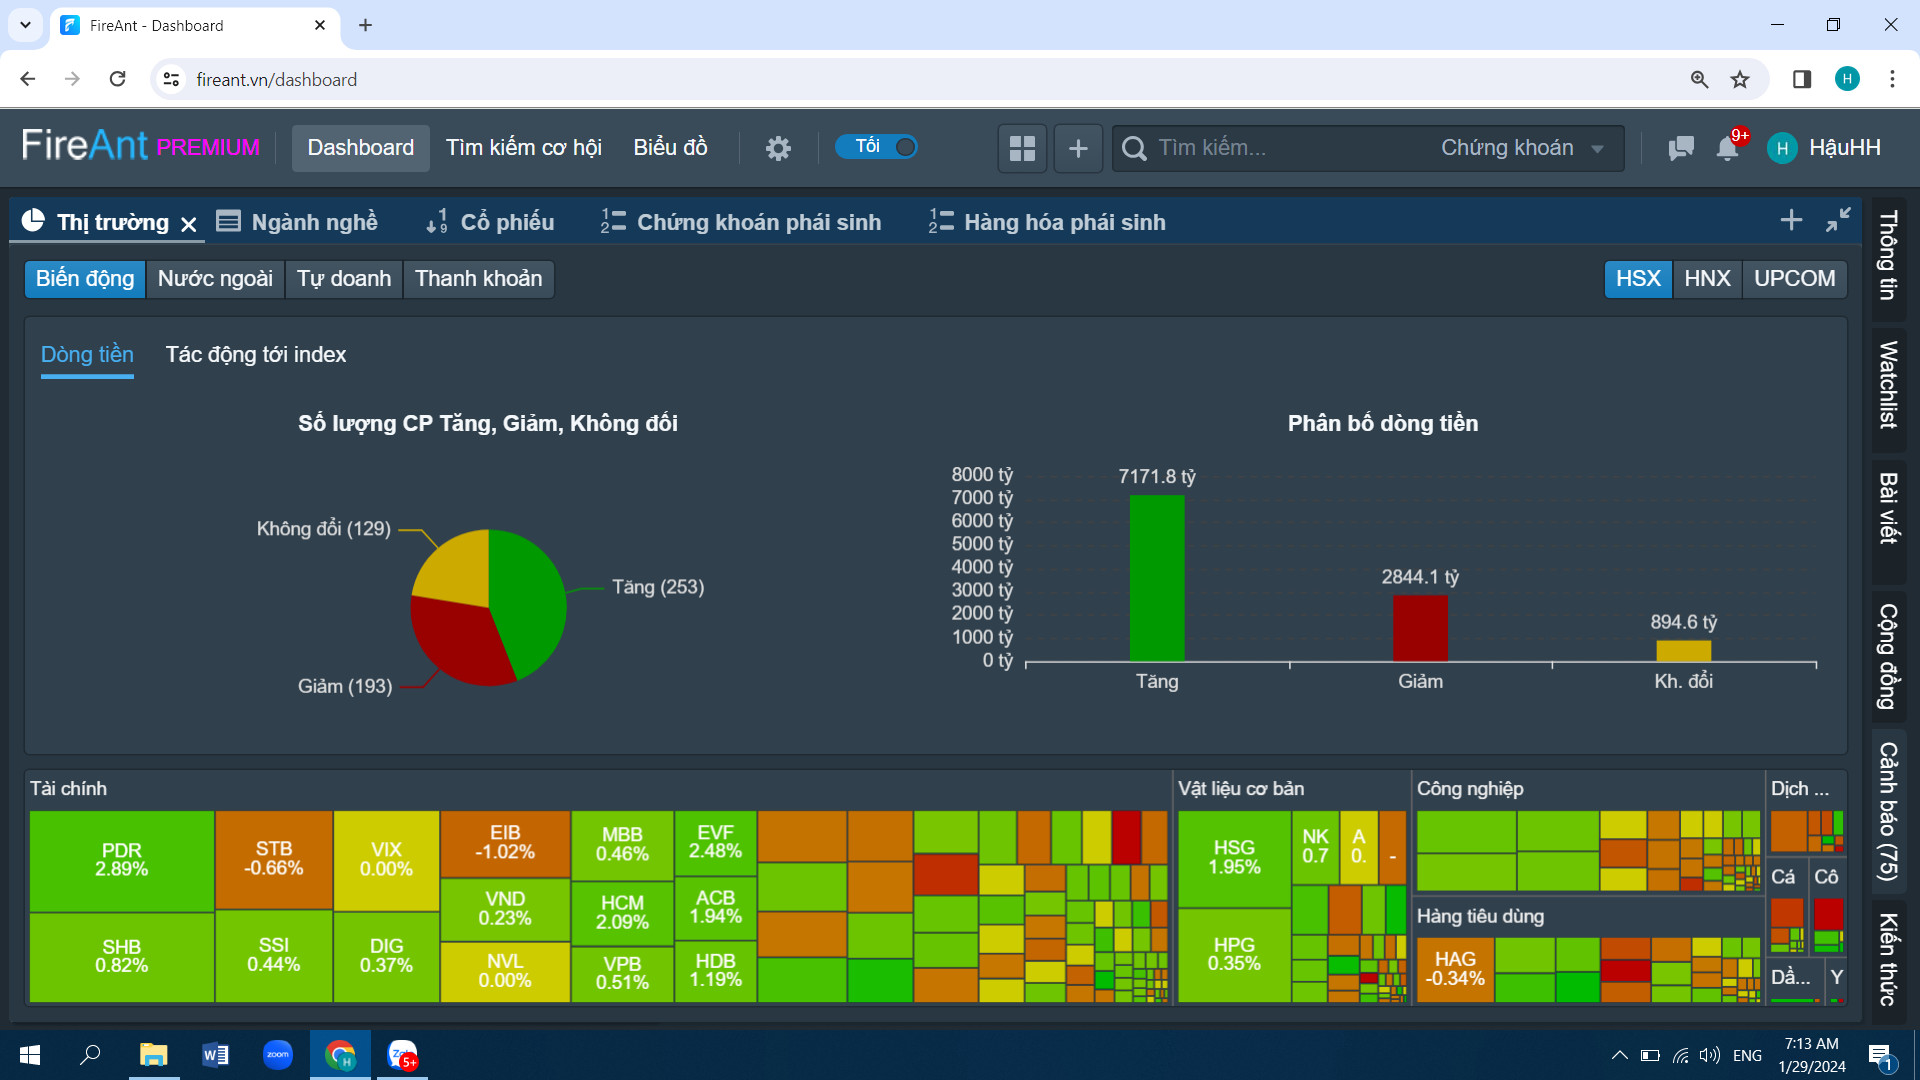This screenshot has width=1920, height=1080.
Task: Click the dashboard layout grid icon
Action: coord(1022,148)
